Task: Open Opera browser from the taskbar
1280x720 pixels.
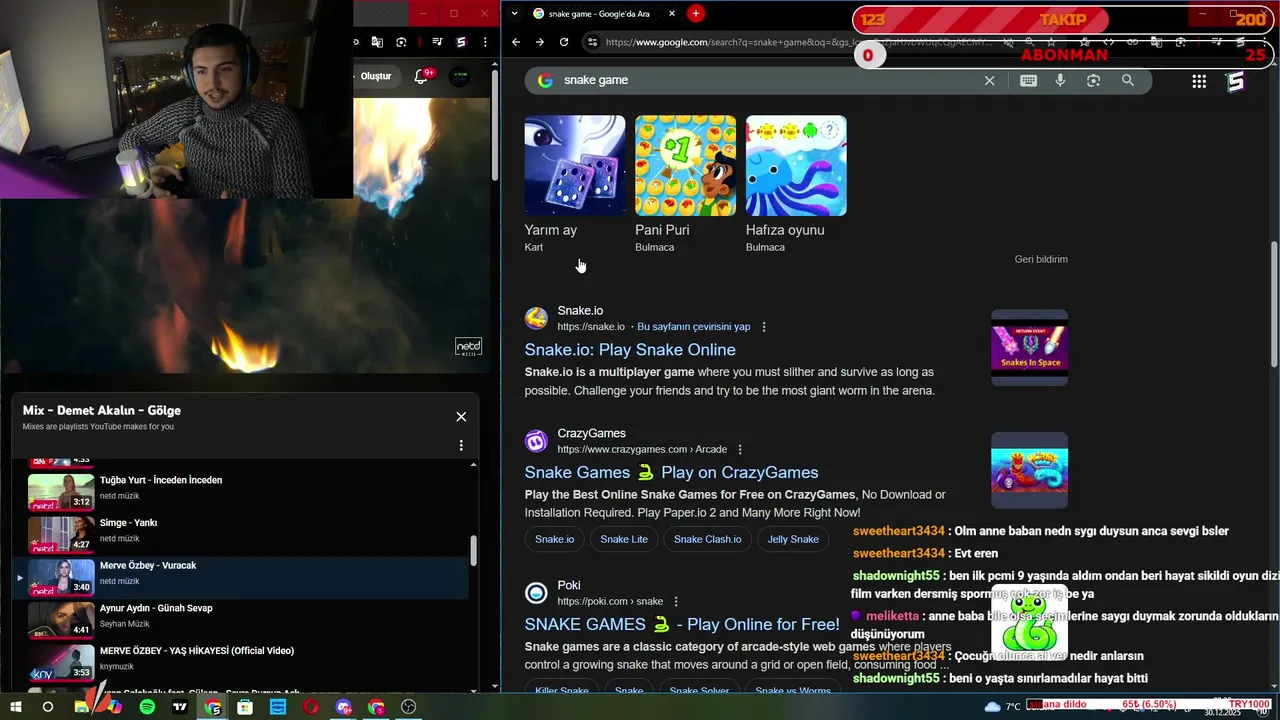Action: [x=311, y=707]
